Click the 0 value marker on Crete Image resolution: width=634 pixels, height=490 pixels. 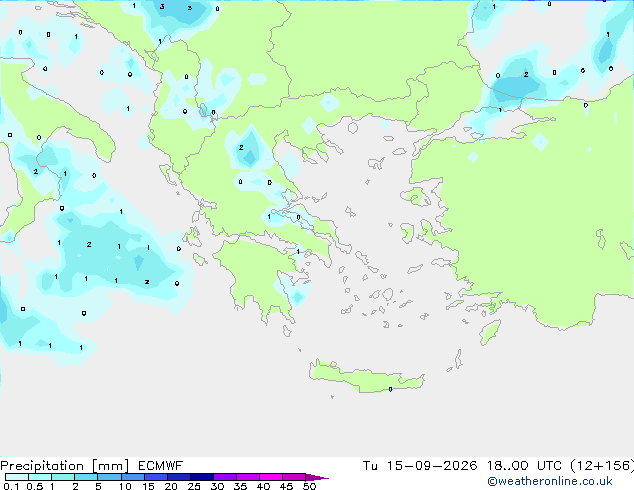(x=390, y=389)
